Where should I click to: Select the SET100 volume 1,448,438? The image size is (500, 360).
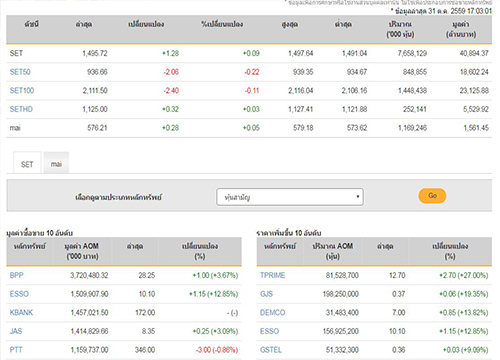413,91
